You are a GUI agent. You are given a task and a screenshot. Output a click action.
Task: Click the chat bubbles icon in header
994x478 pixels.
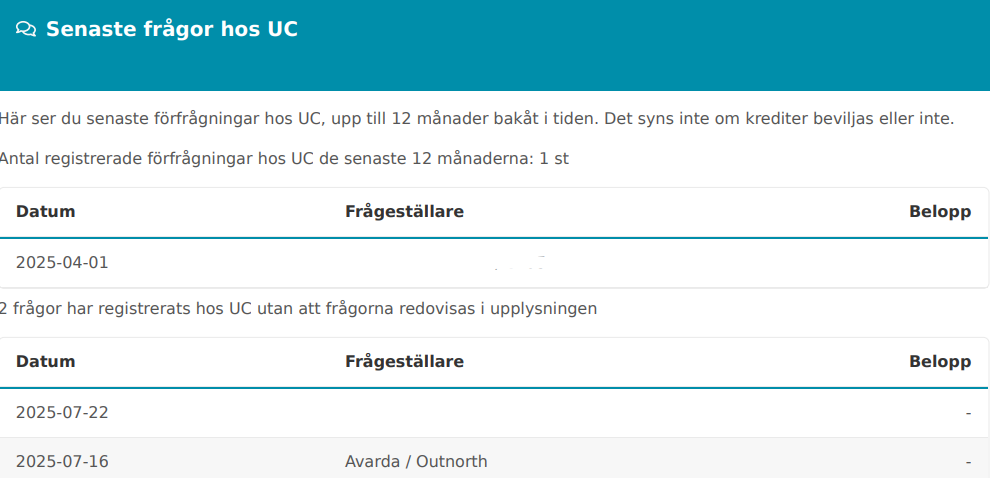pos(26,30)
